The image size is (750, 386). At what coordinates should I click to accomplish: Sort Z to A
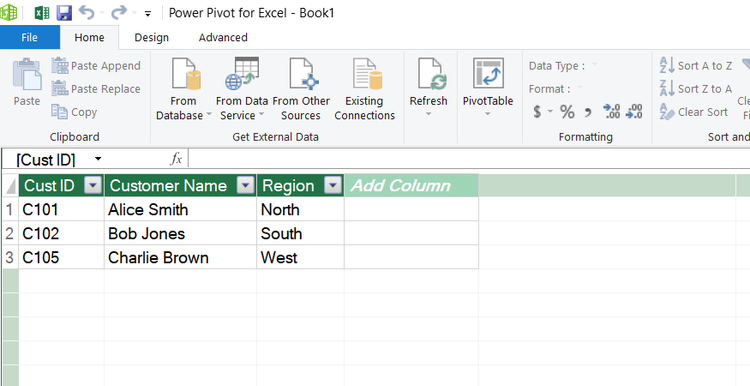click(695, 89)
